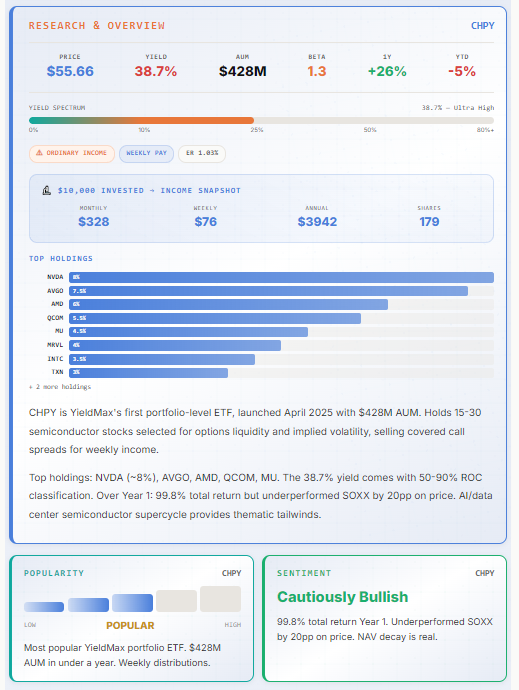This screenshot has height=690, width=519.
Task: Click the NVDA ticker label
Action: pos(55,277)
